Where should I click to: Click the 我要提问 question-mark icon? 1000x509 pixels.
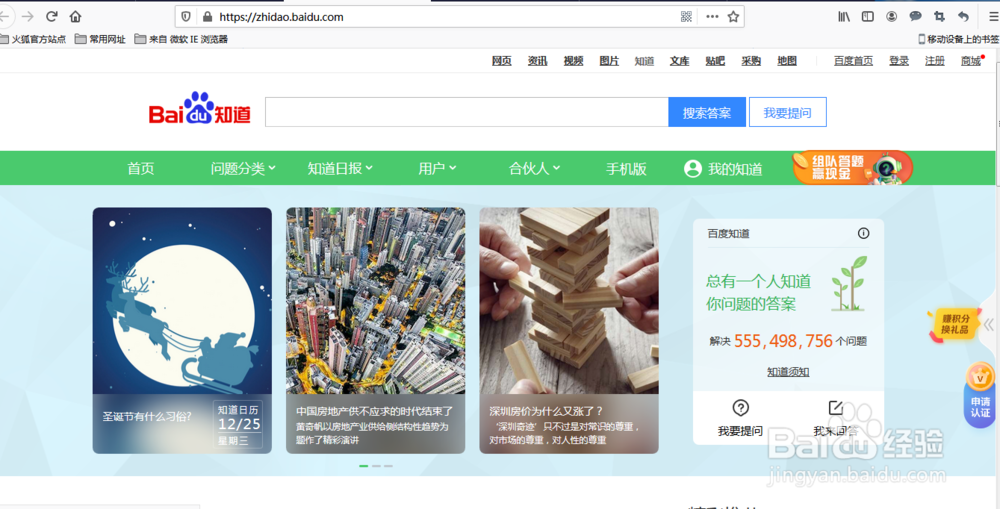(x=740, y=408)
